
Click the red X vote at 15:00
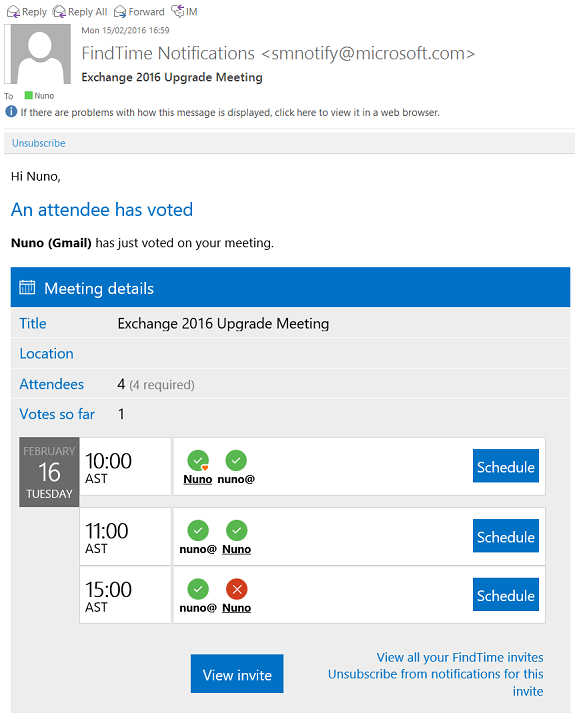[237, 589]
